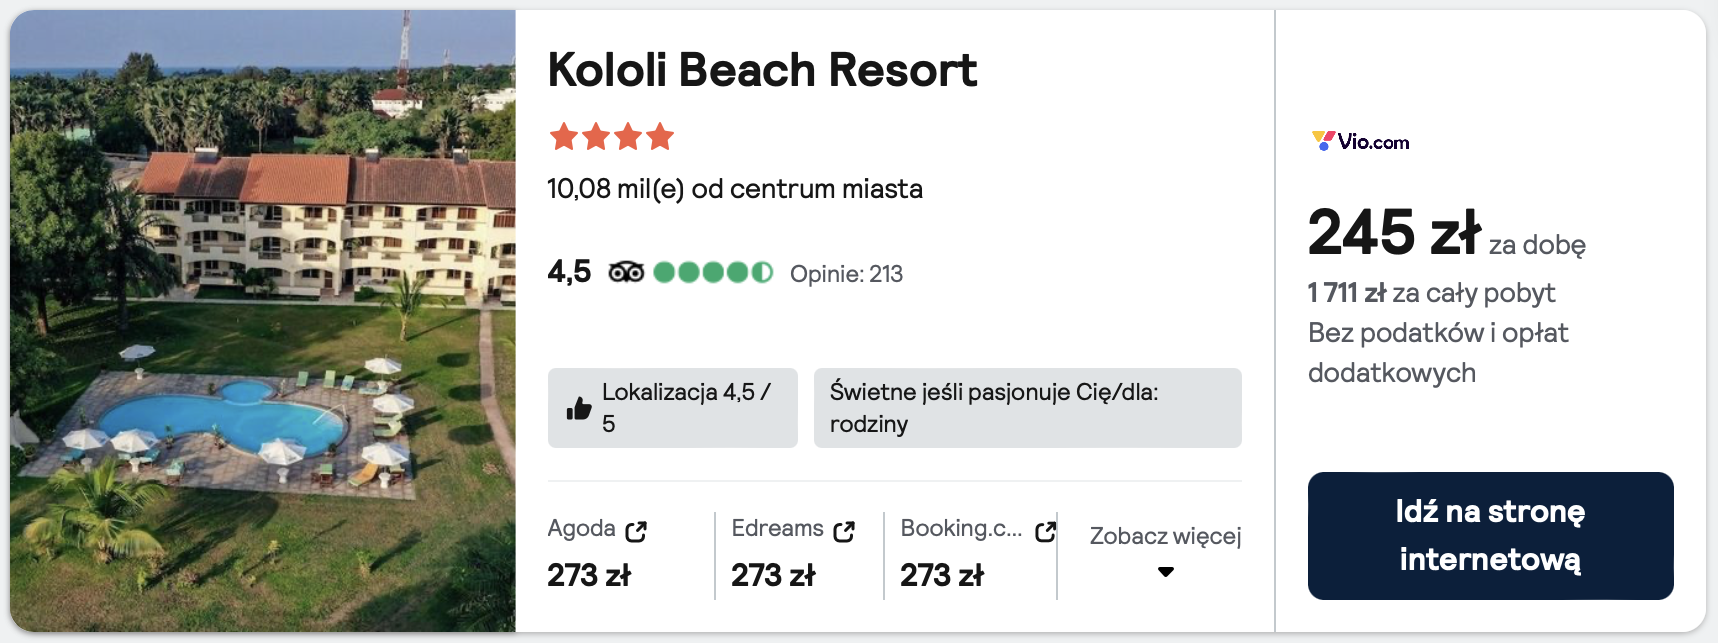Click the Zobacz więcej label

click(1165, 536)
